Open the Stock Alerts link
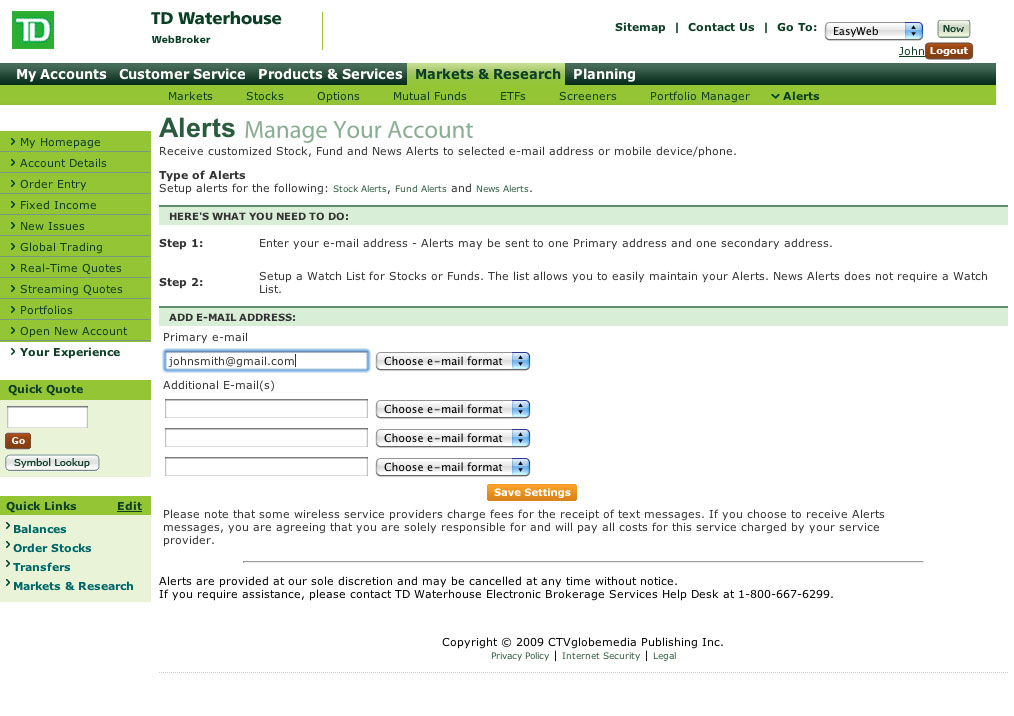 [360, 189]
